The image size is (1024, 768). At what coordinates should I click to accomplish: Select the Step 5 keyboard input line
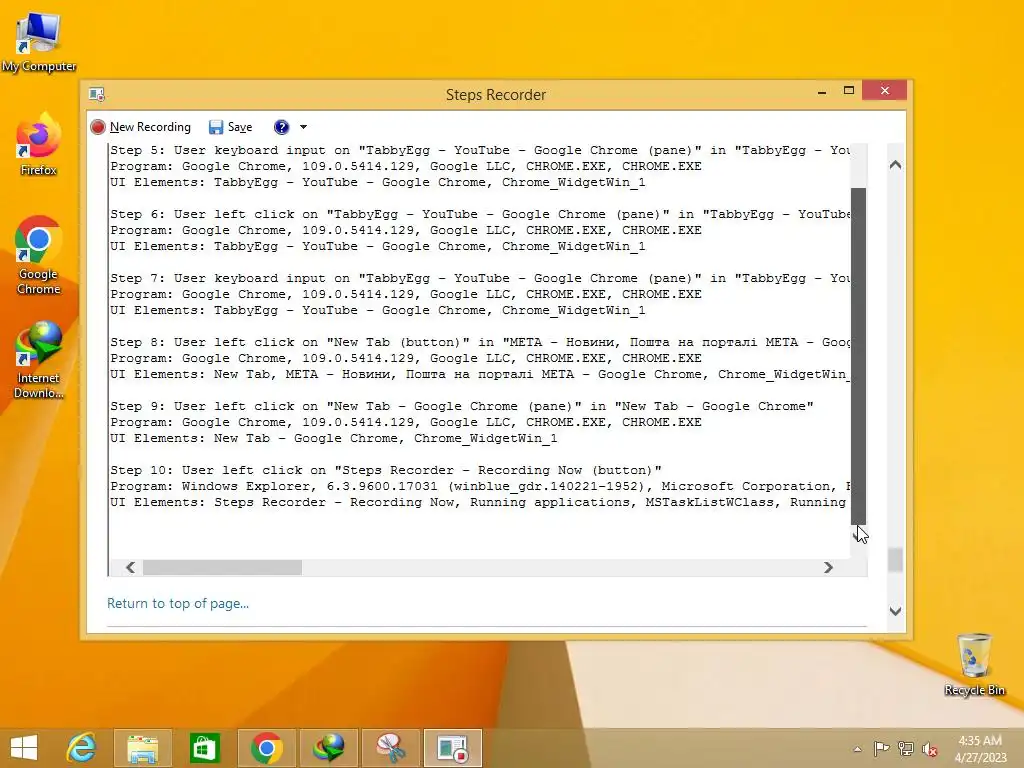tap(480, 150)
